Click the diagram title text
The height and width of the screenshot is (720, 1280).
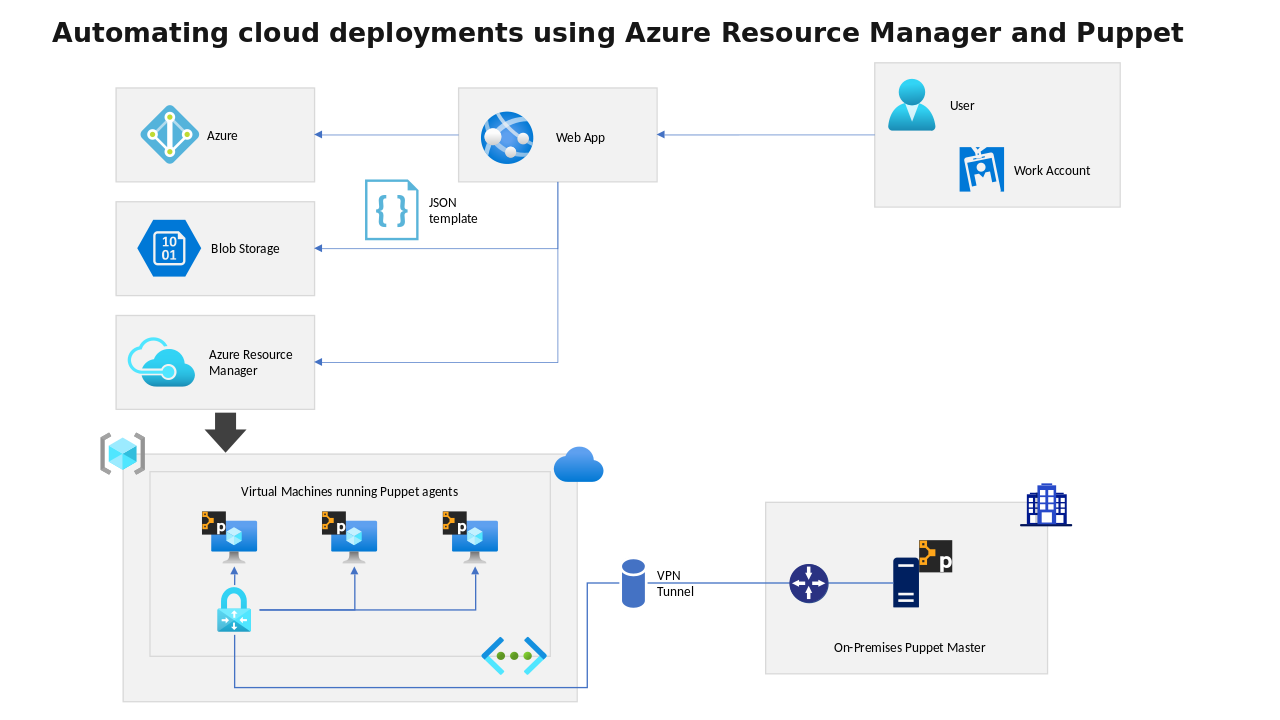[618, 33]
